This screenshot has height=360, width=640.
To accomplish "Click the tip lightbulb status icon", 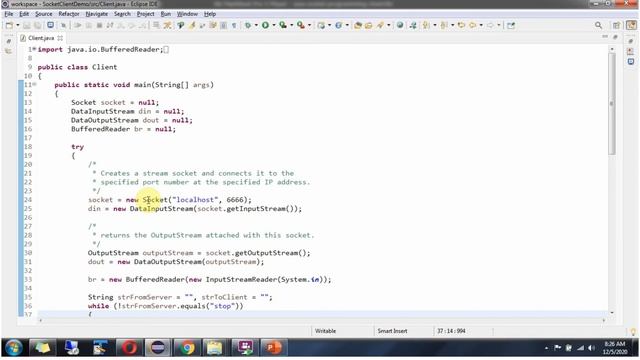I will click(633, 331).
